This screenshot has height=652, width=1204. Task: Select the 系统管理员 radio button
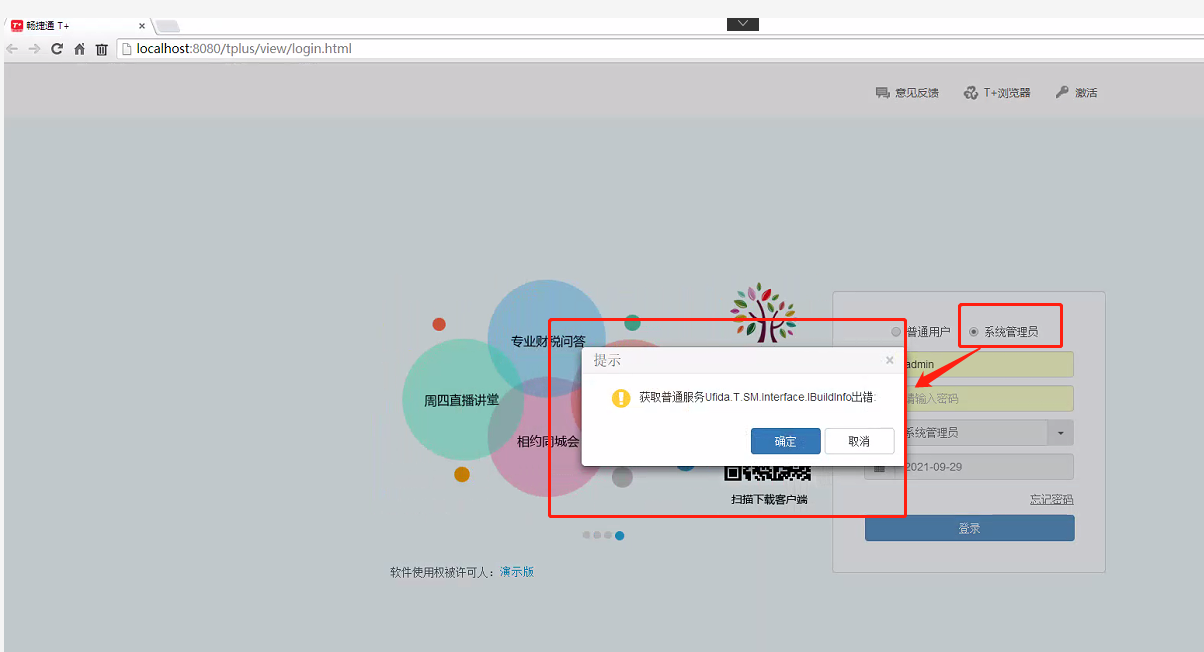pos(974,332)
